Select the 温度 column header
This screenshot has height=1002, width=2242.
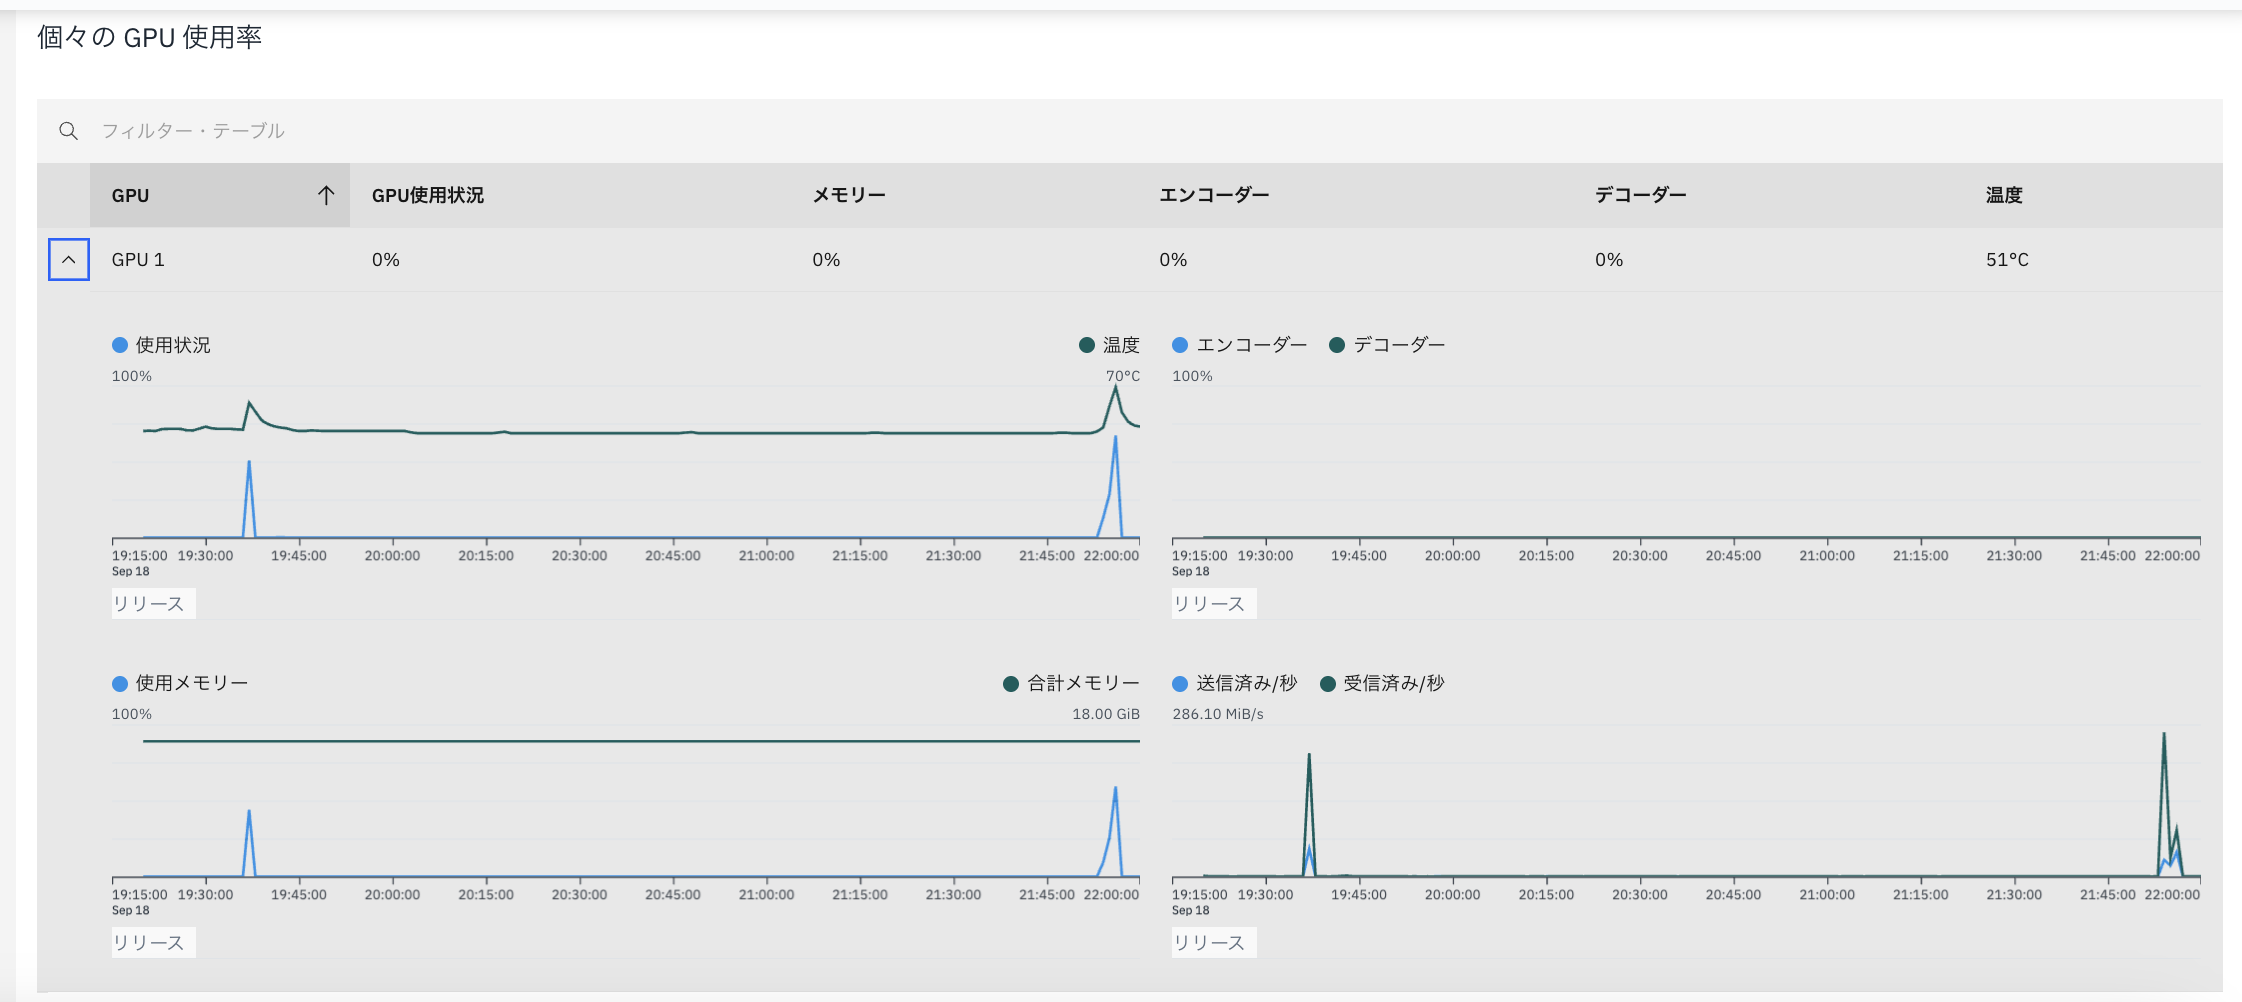coord(2004,194)
